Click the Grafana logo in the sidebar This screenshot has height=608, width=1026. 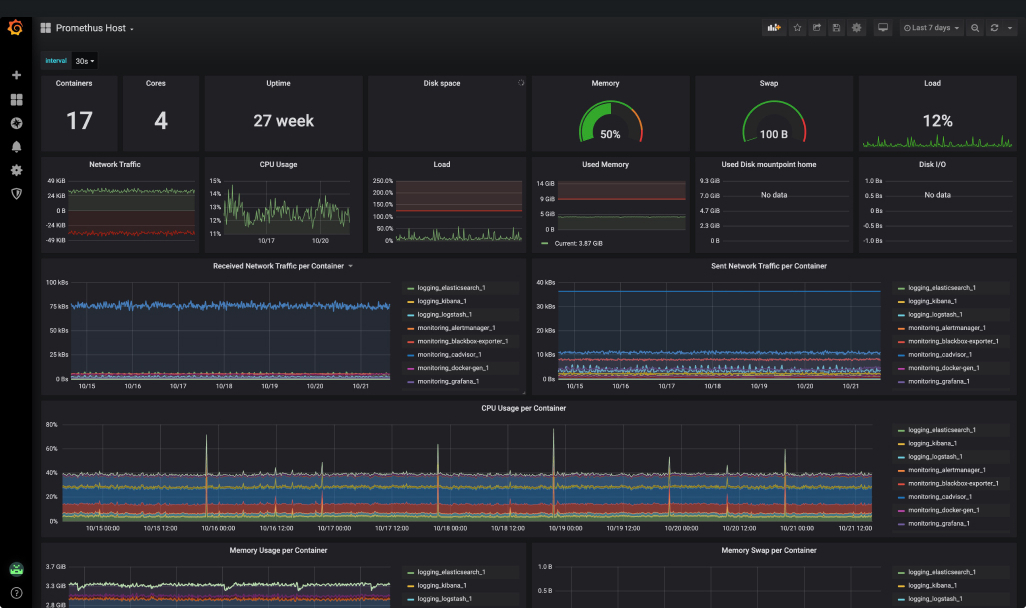click(x=15, y=27)
